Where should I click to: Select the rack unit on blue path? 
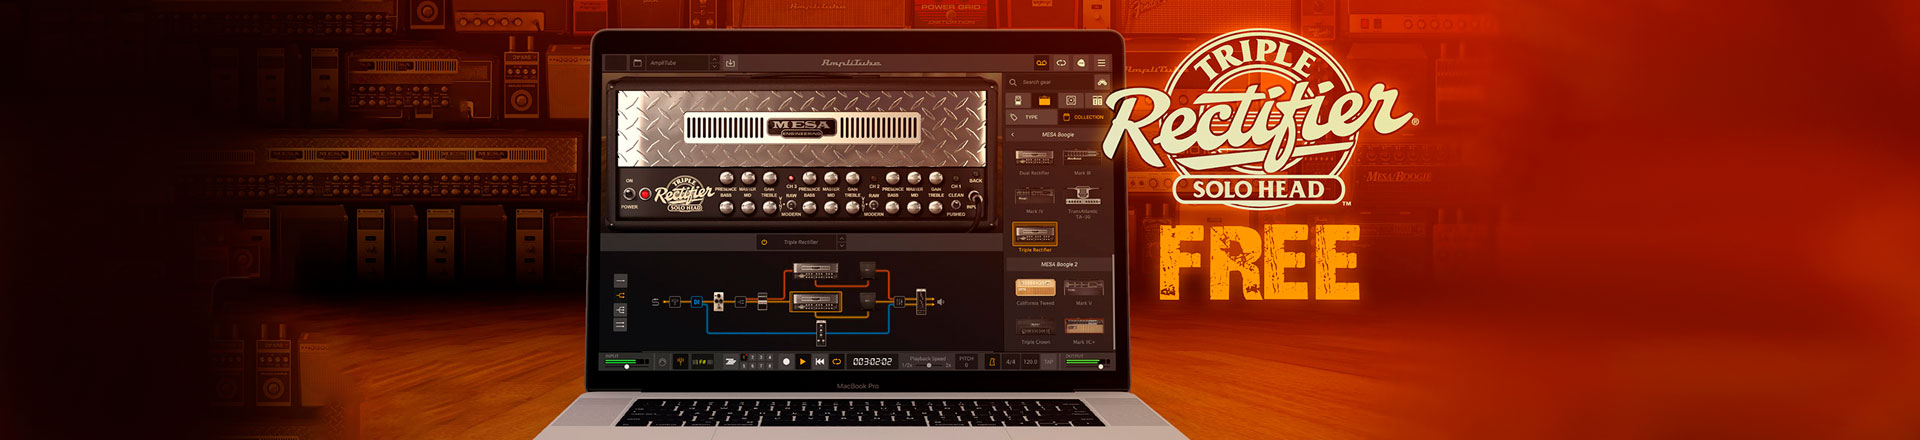click(821, 333)
